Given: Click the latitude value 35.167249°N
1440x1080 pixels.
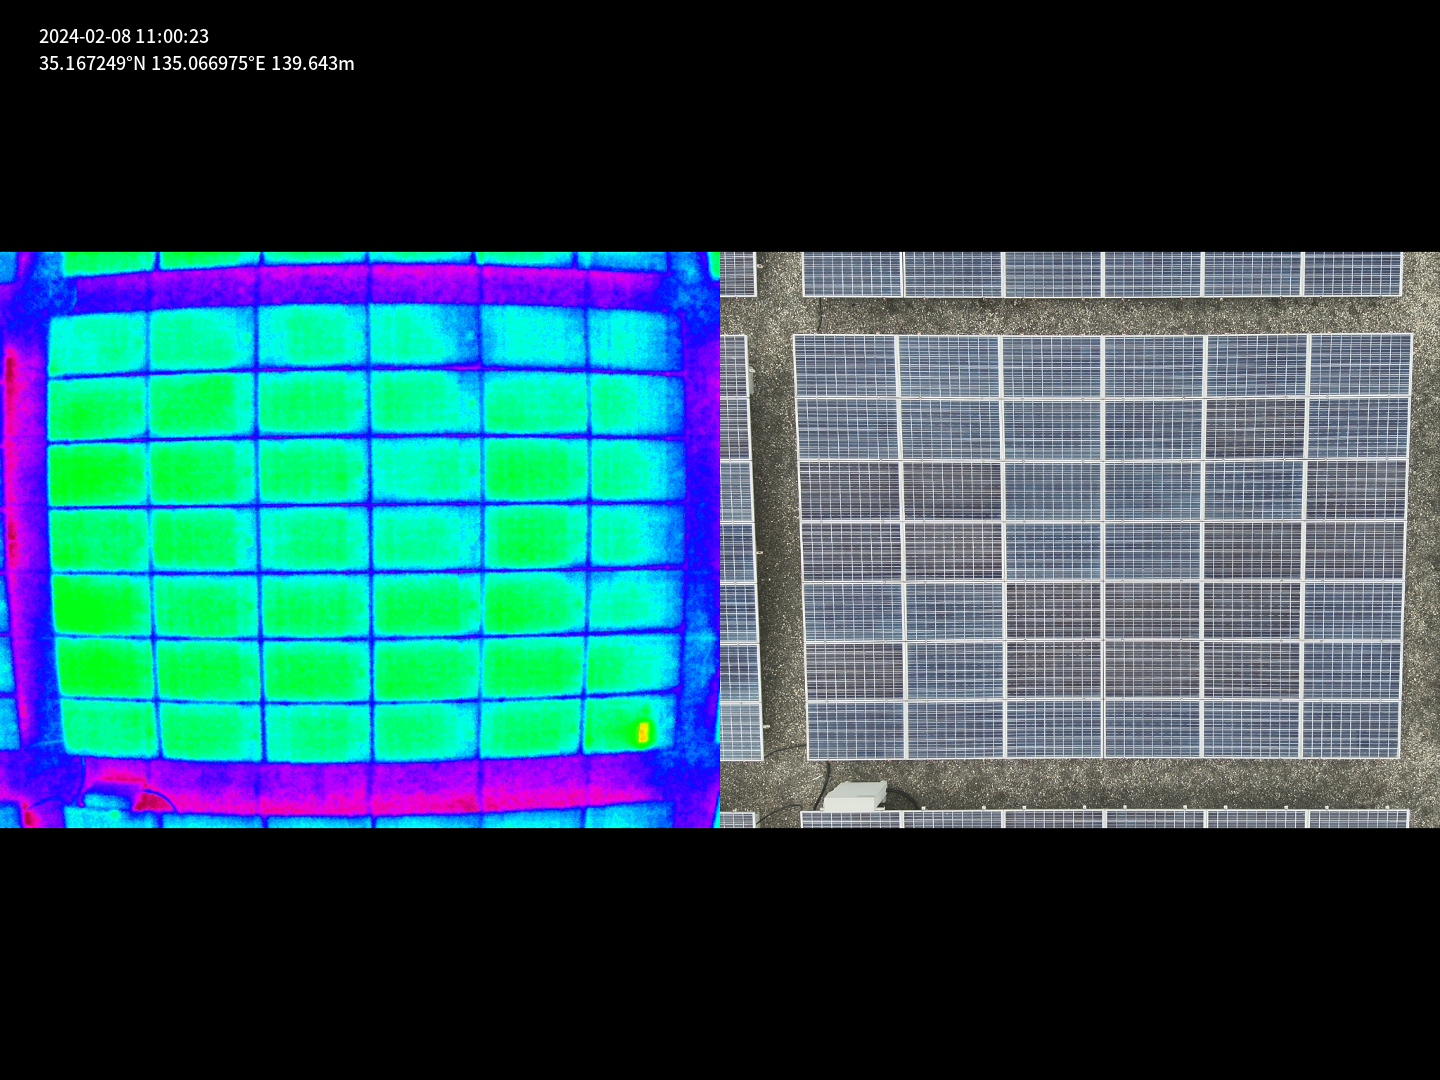Looking at the screenshot, I should [92, 63].
